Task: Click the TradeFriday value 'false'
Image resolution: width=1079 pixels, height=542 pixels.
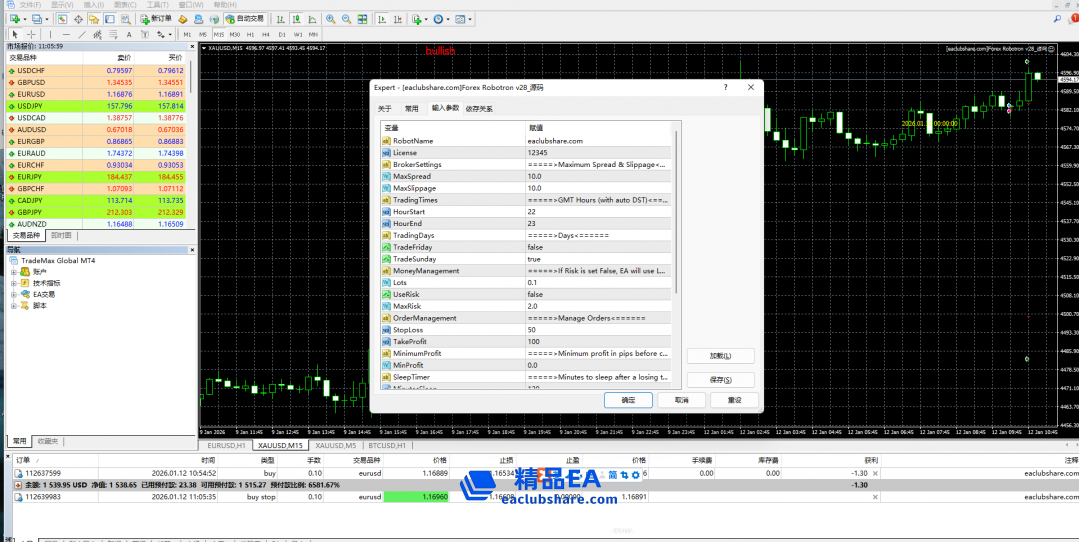Action: pos(535,247)
